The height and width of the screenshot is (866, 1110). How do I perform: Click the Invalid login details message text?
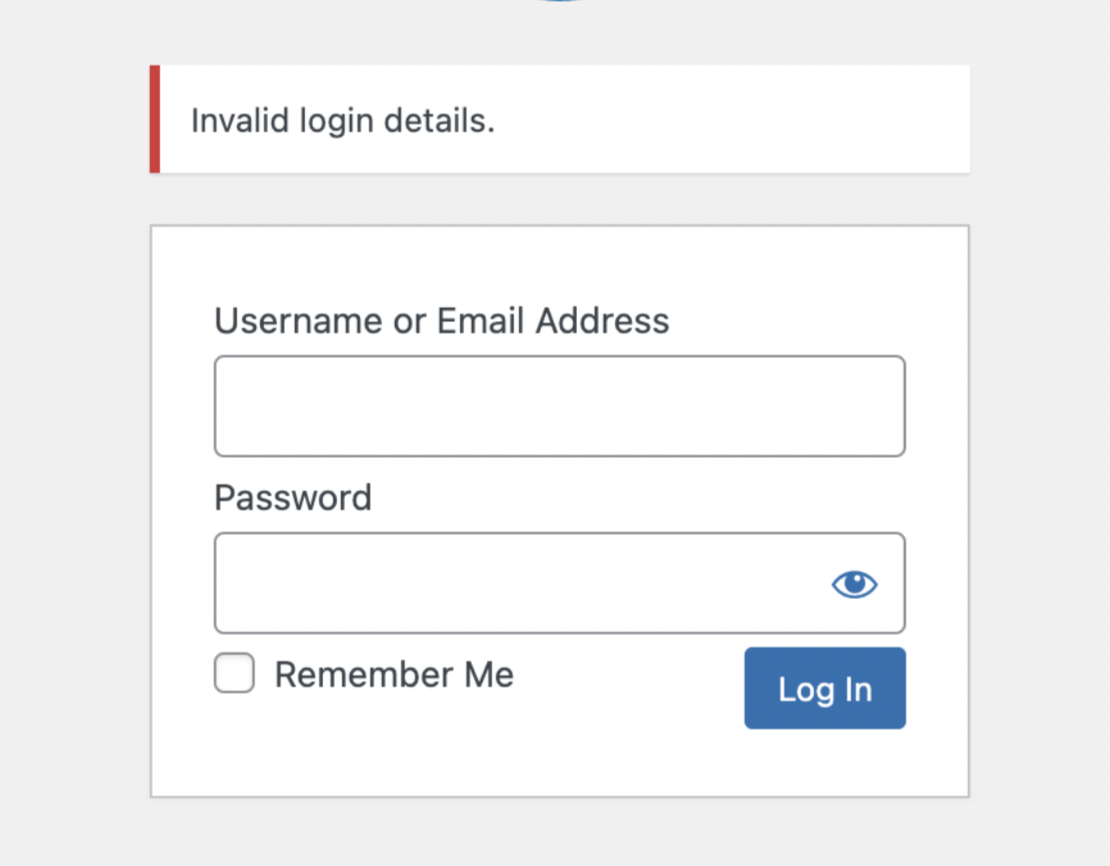(x=343, y=120)
